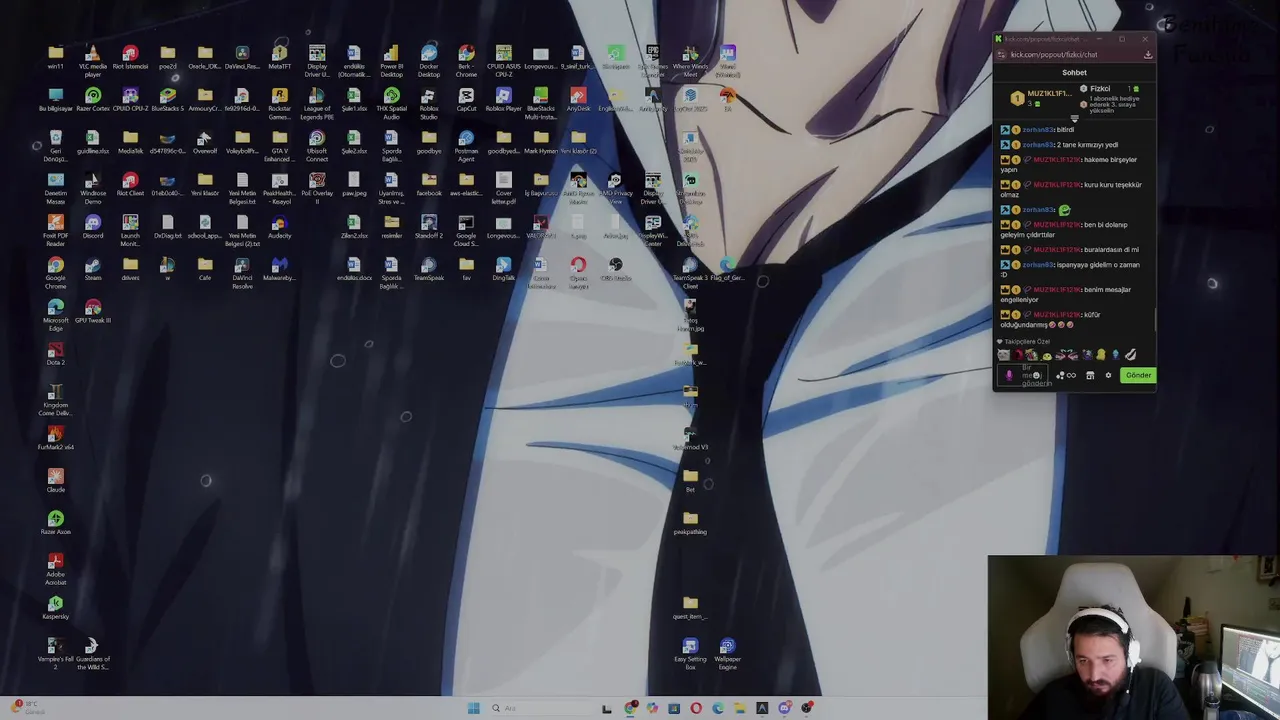Open the Kaspersky desktop shortcut

pos(55,607)
